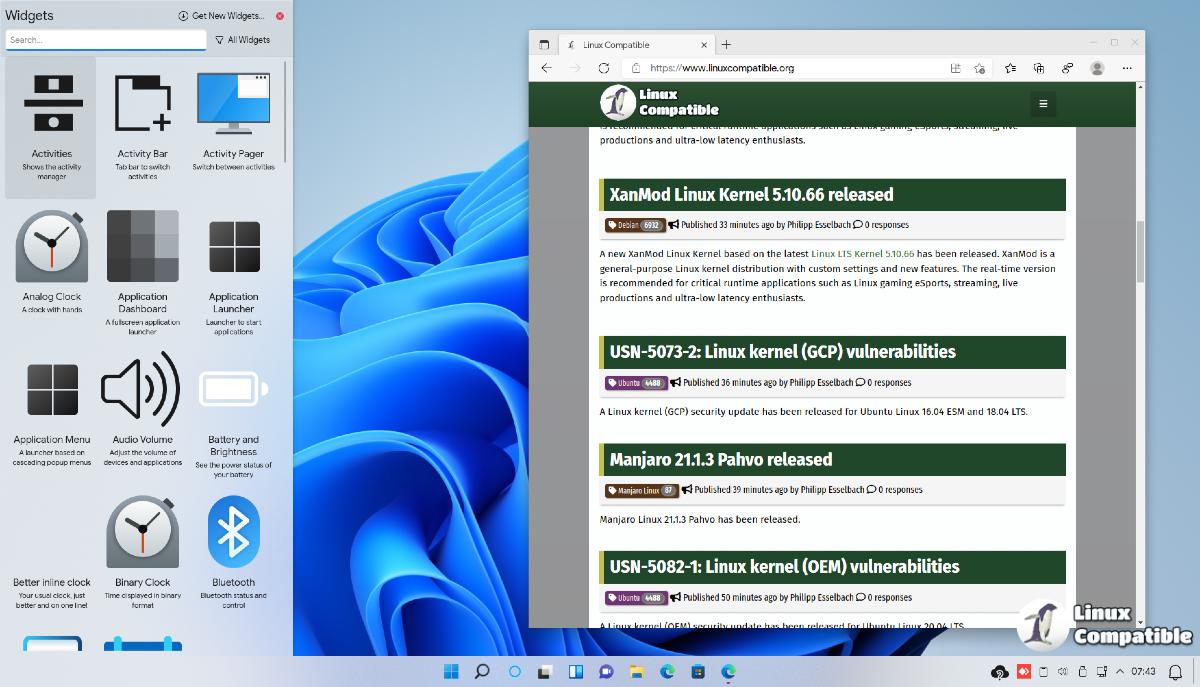Refresh the browser page
Viewport: 1200px width, 687px height.
coord(604,68)
